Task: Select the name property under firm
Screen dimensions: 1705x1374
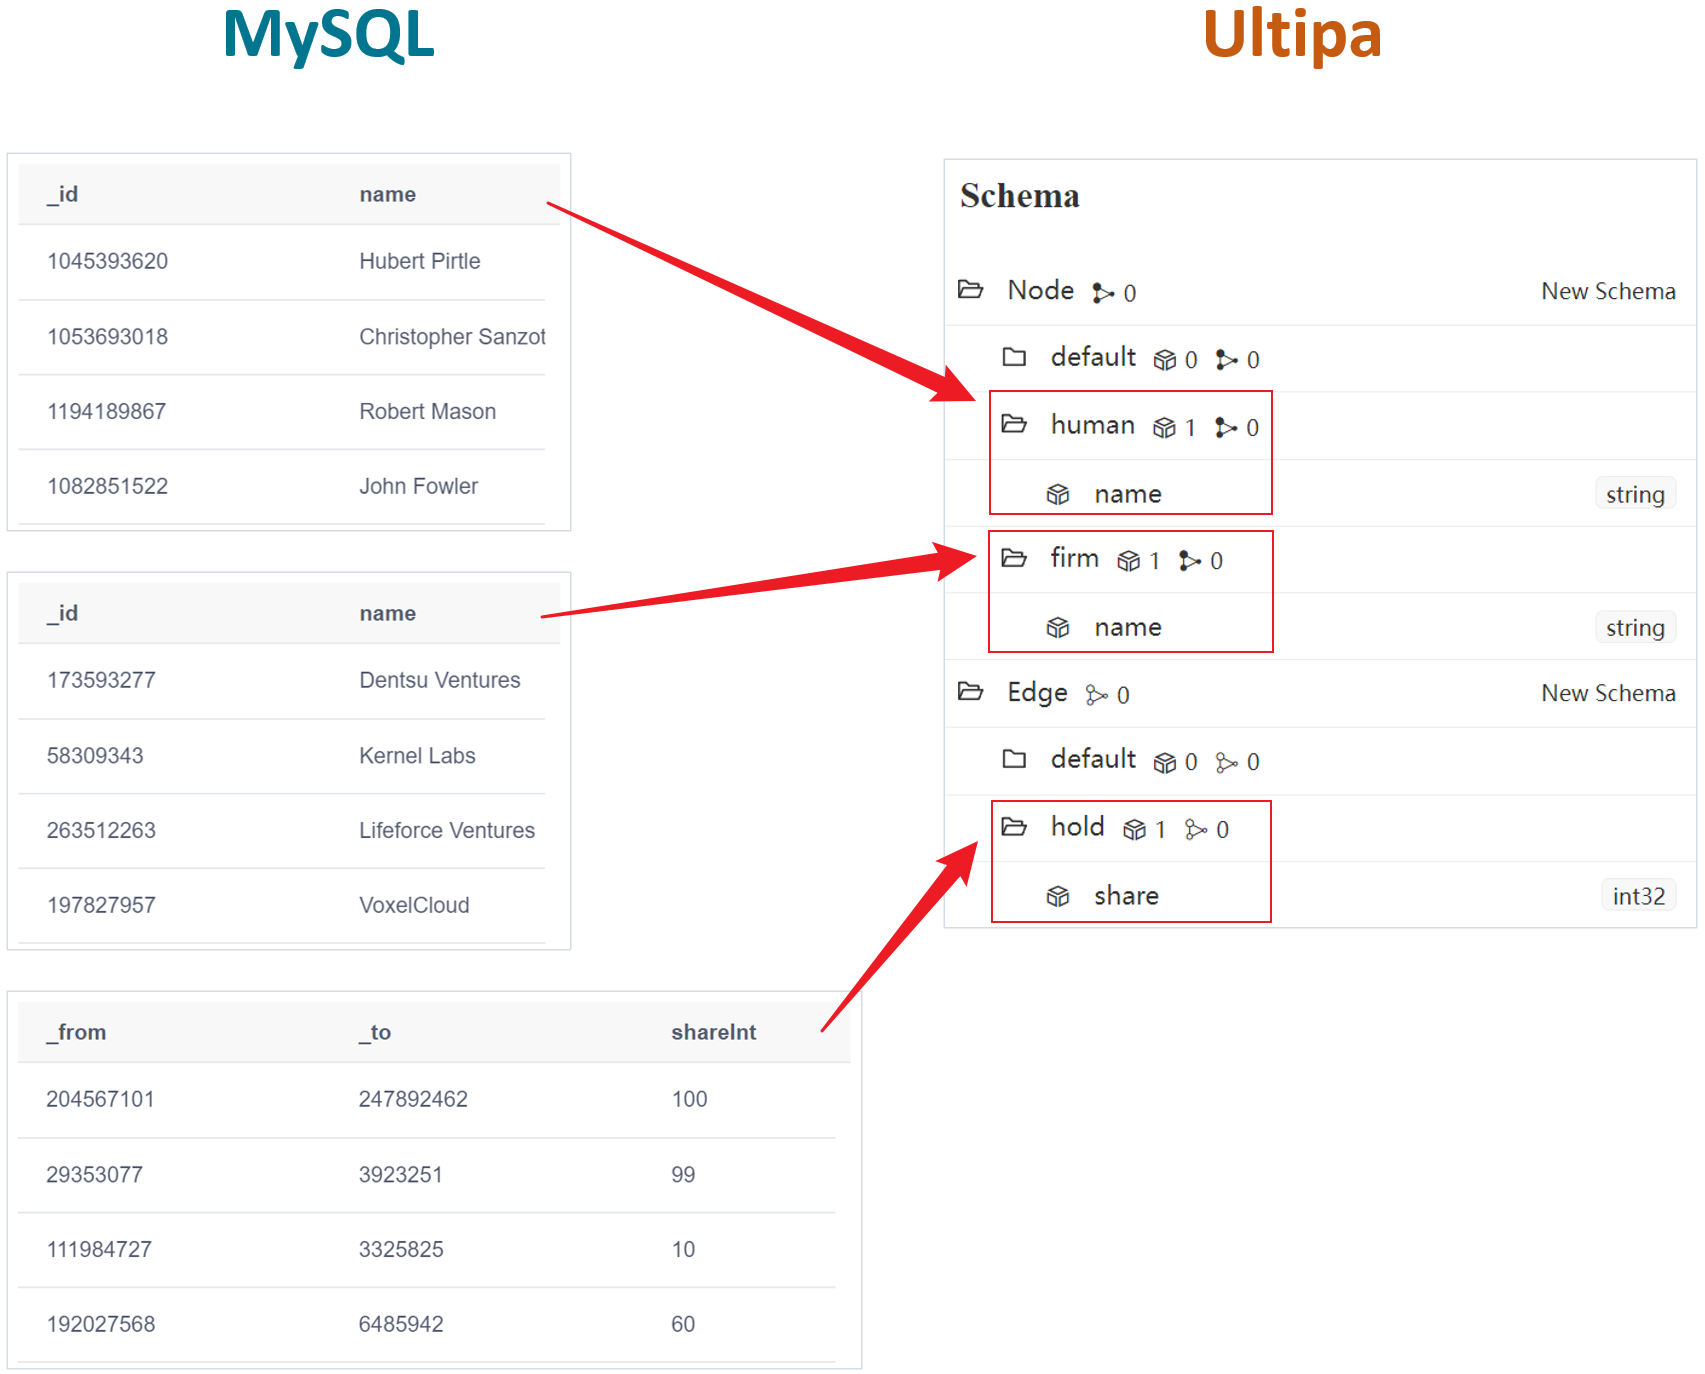Action: click(1128, 627)
